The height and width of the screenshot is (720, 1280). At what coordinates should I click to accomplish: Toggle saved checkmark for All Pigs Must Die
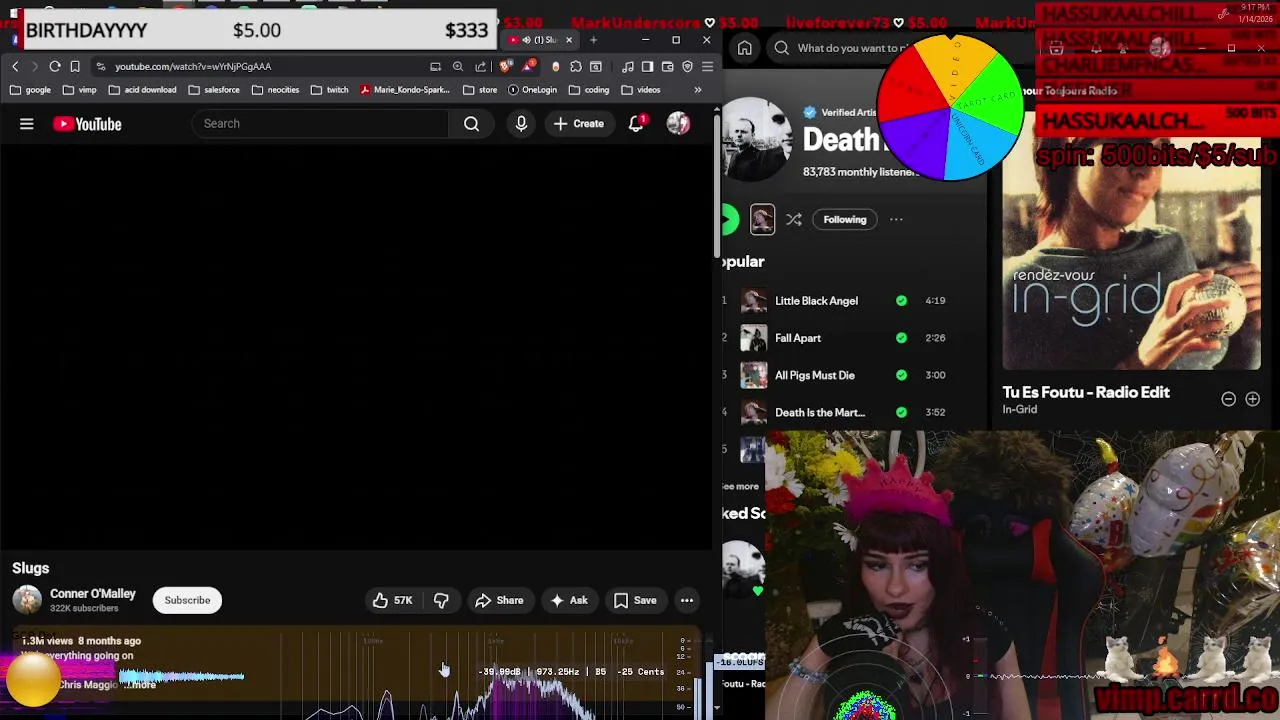click(902, 375)
